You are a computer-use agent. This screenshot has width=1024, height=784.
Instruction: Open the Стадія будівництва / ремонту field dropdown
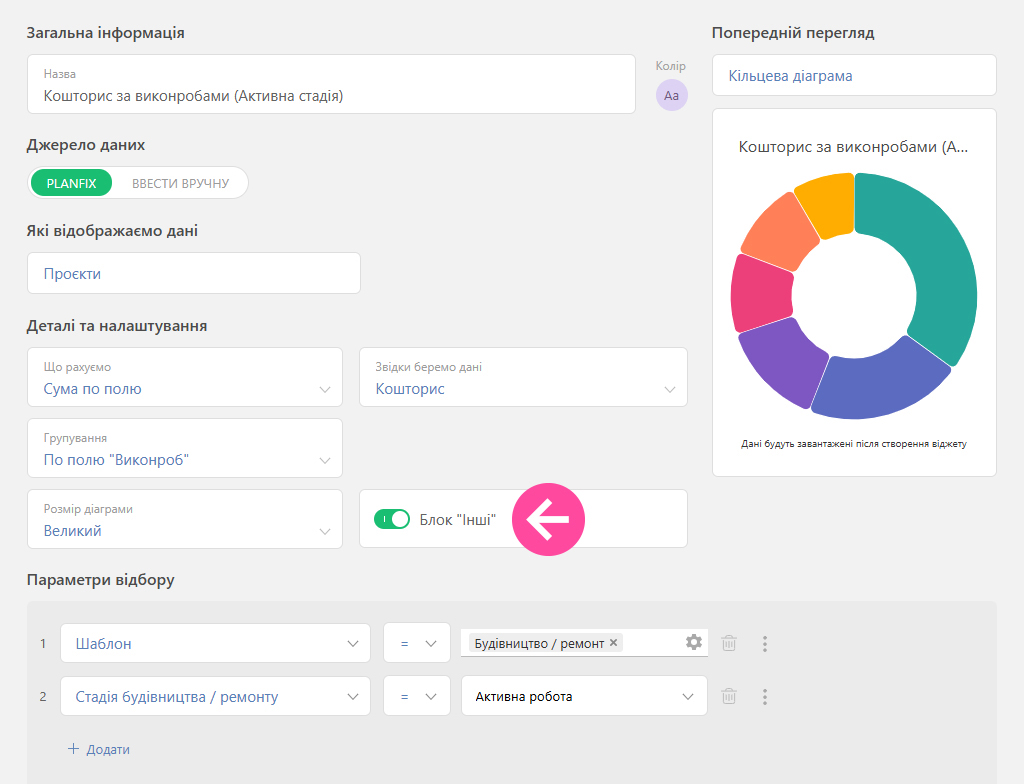pyautogui.click(x=216, y=696)
